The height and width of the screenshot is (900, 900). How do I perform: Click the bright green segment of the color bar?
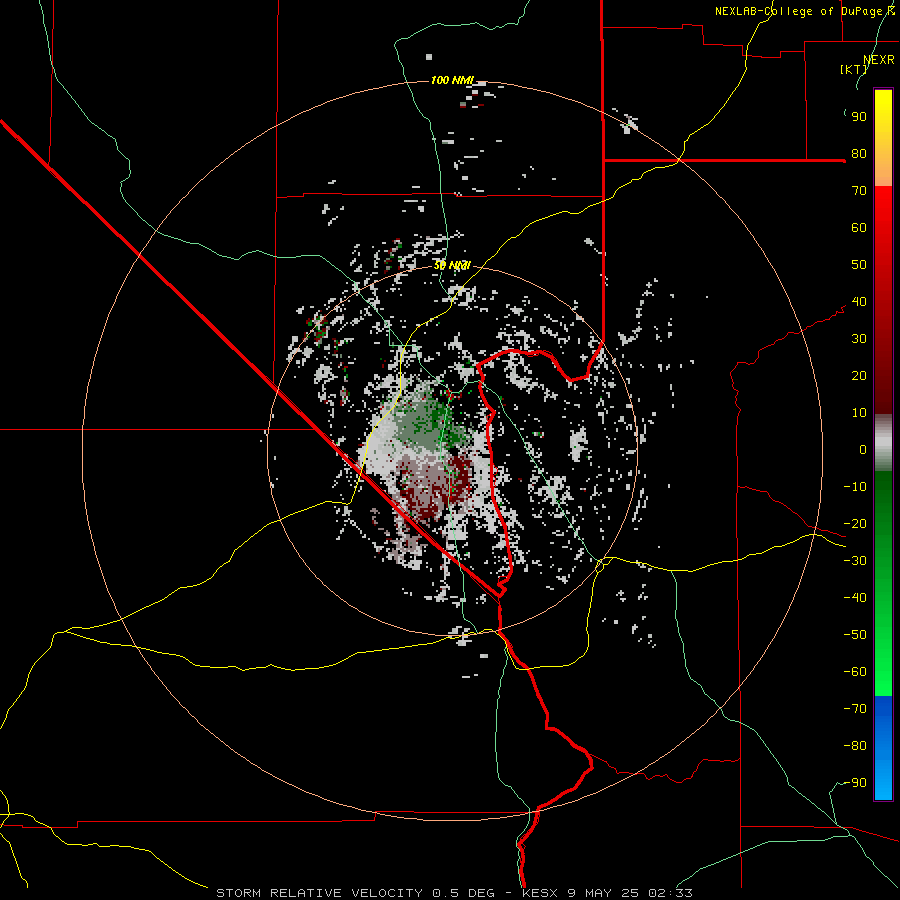pos(883,654)
